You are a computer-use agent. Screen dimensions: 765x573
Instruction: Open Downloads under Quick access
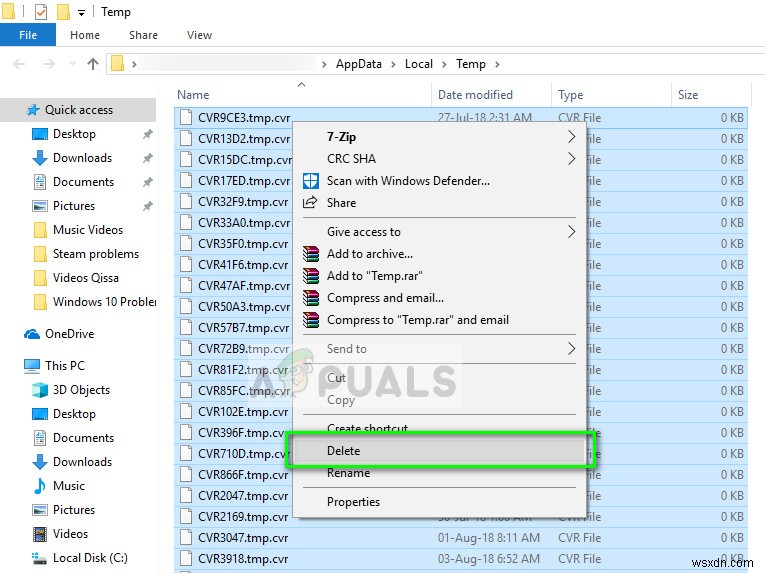point(82,158)
